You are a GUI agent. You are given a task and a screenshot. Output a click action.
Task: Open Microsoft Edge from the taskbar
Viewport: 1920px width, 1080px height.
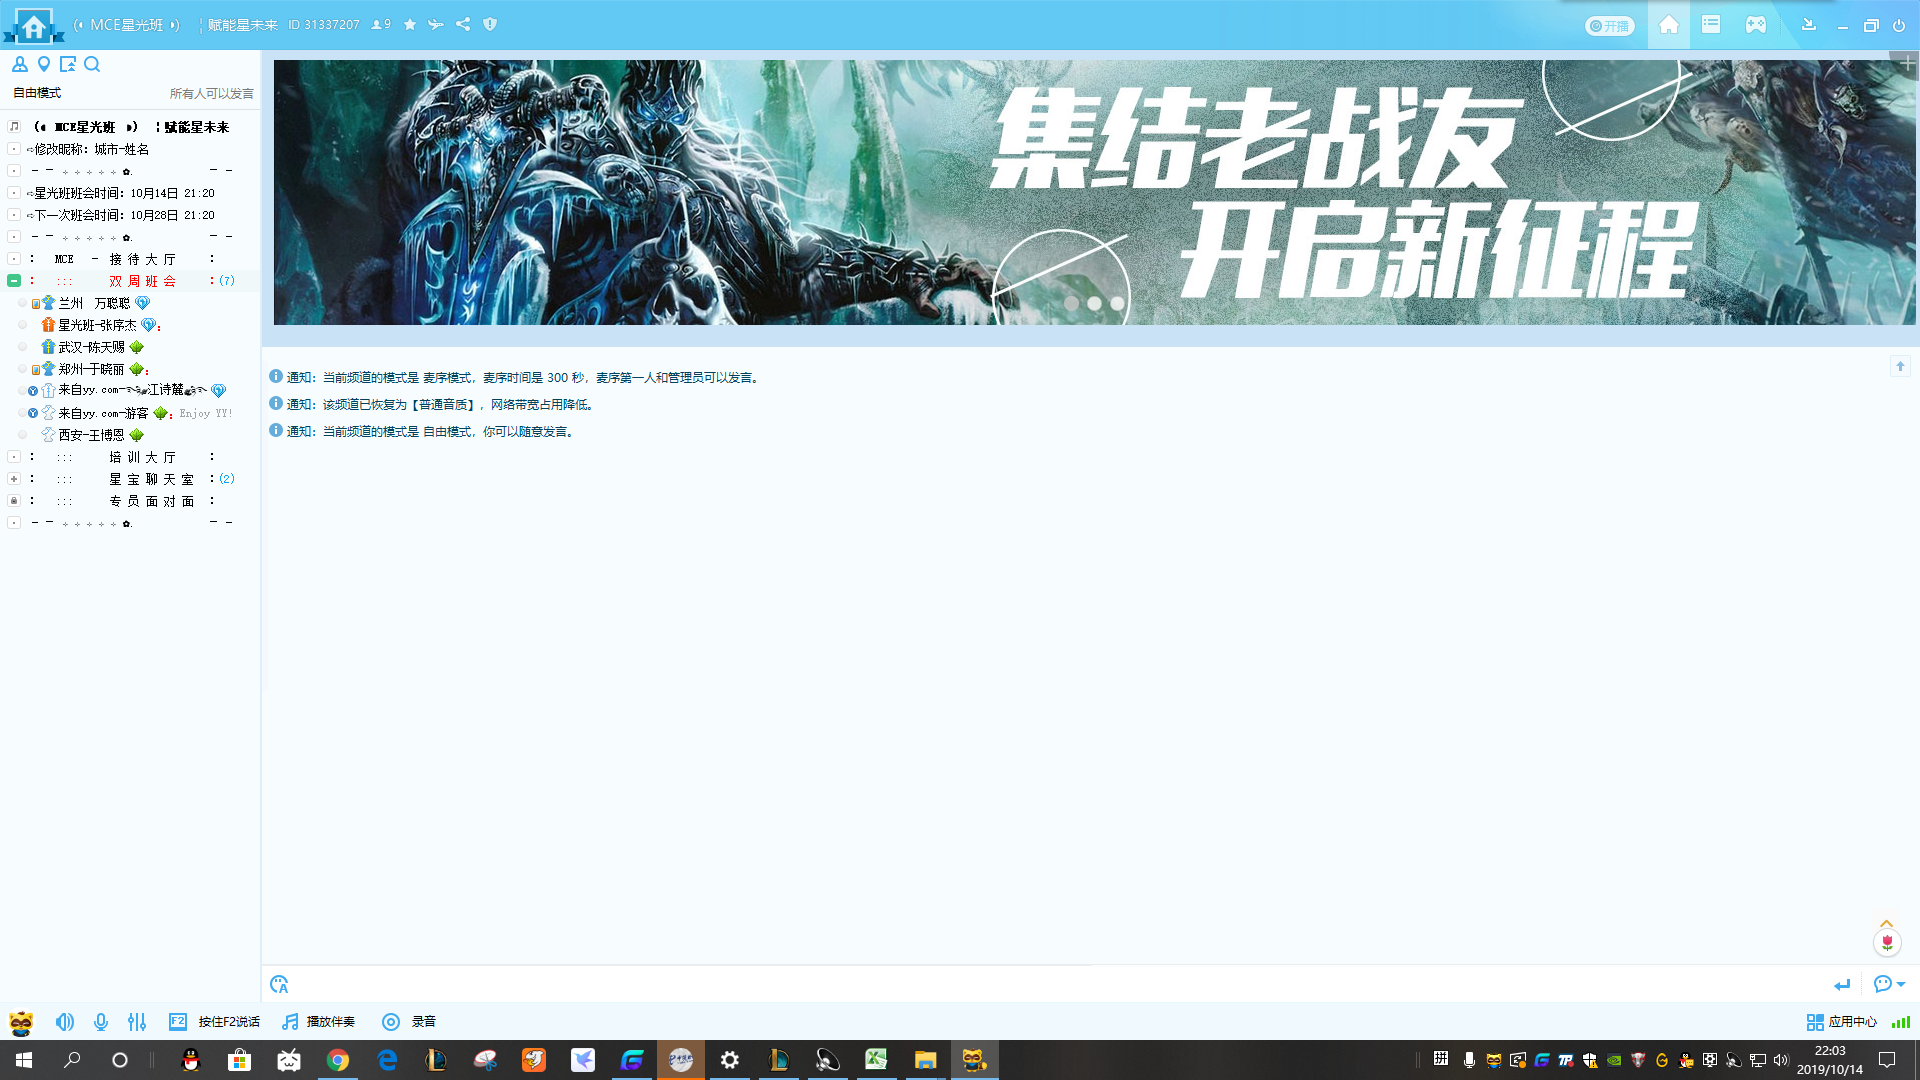387,1060
